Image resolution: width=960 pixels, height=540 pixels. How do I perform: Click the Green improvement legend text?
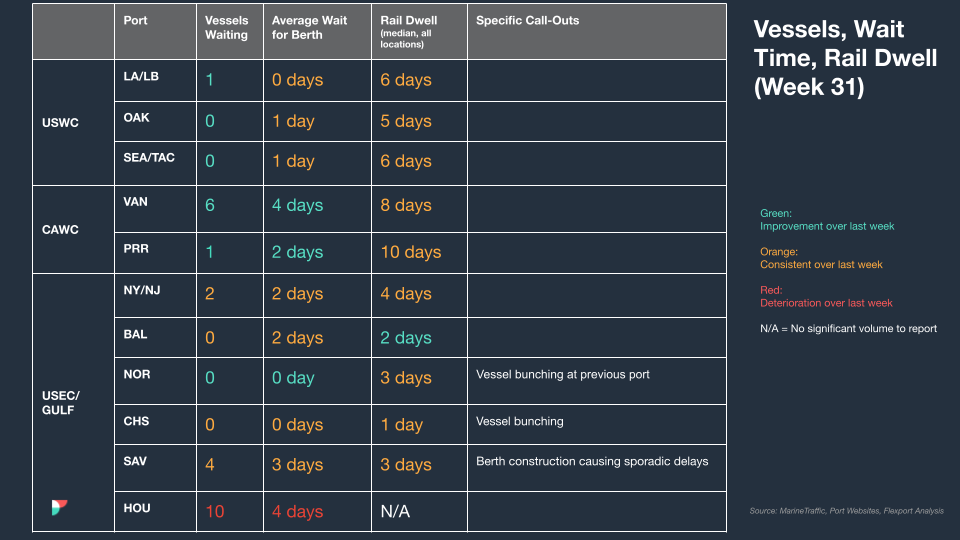827,220
